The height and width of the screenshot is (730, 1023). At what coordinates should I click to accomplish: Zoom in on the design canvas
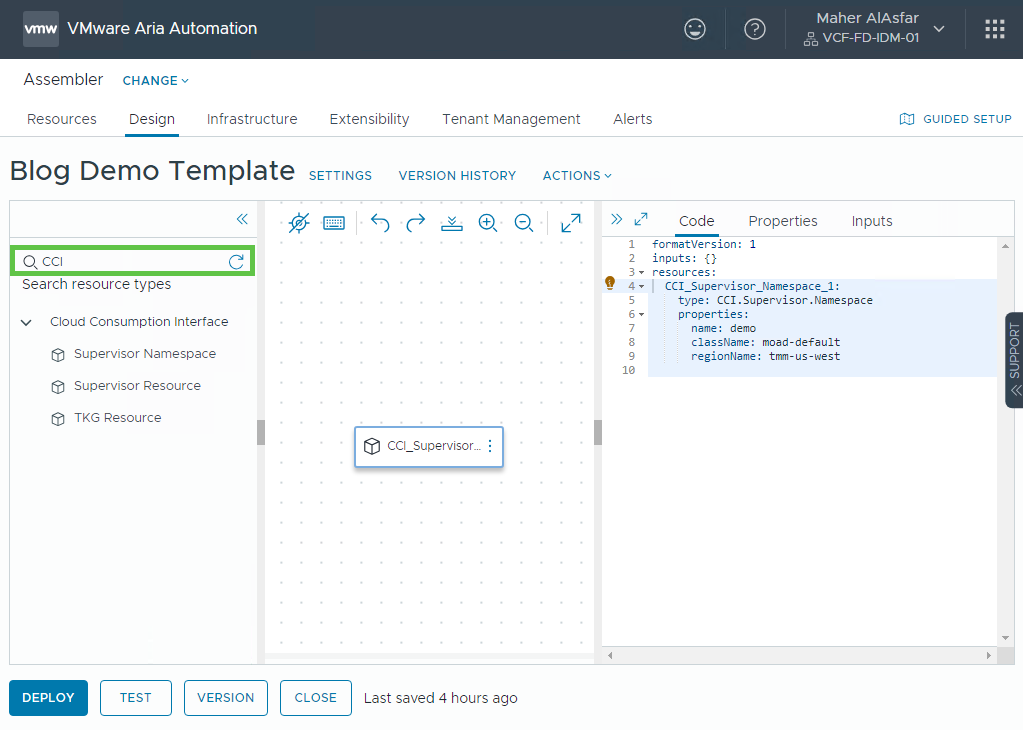click(x=488, y=223)
